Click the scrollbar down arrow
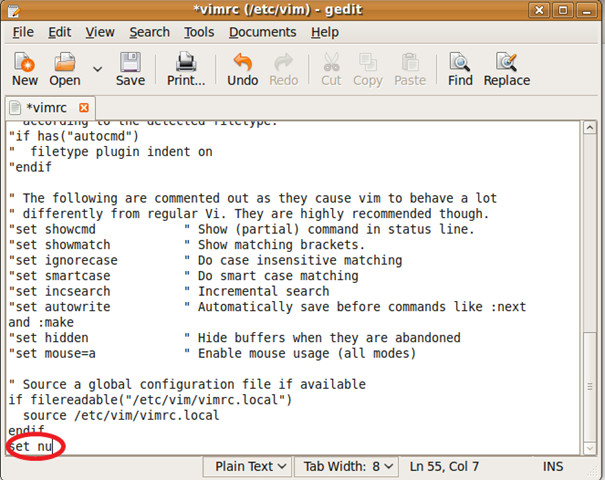 pos(590,448)
